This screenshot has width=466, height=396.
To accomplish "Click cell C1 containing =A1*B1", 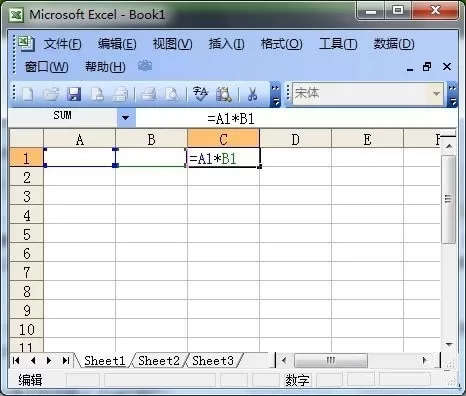I will pos(223,157).
